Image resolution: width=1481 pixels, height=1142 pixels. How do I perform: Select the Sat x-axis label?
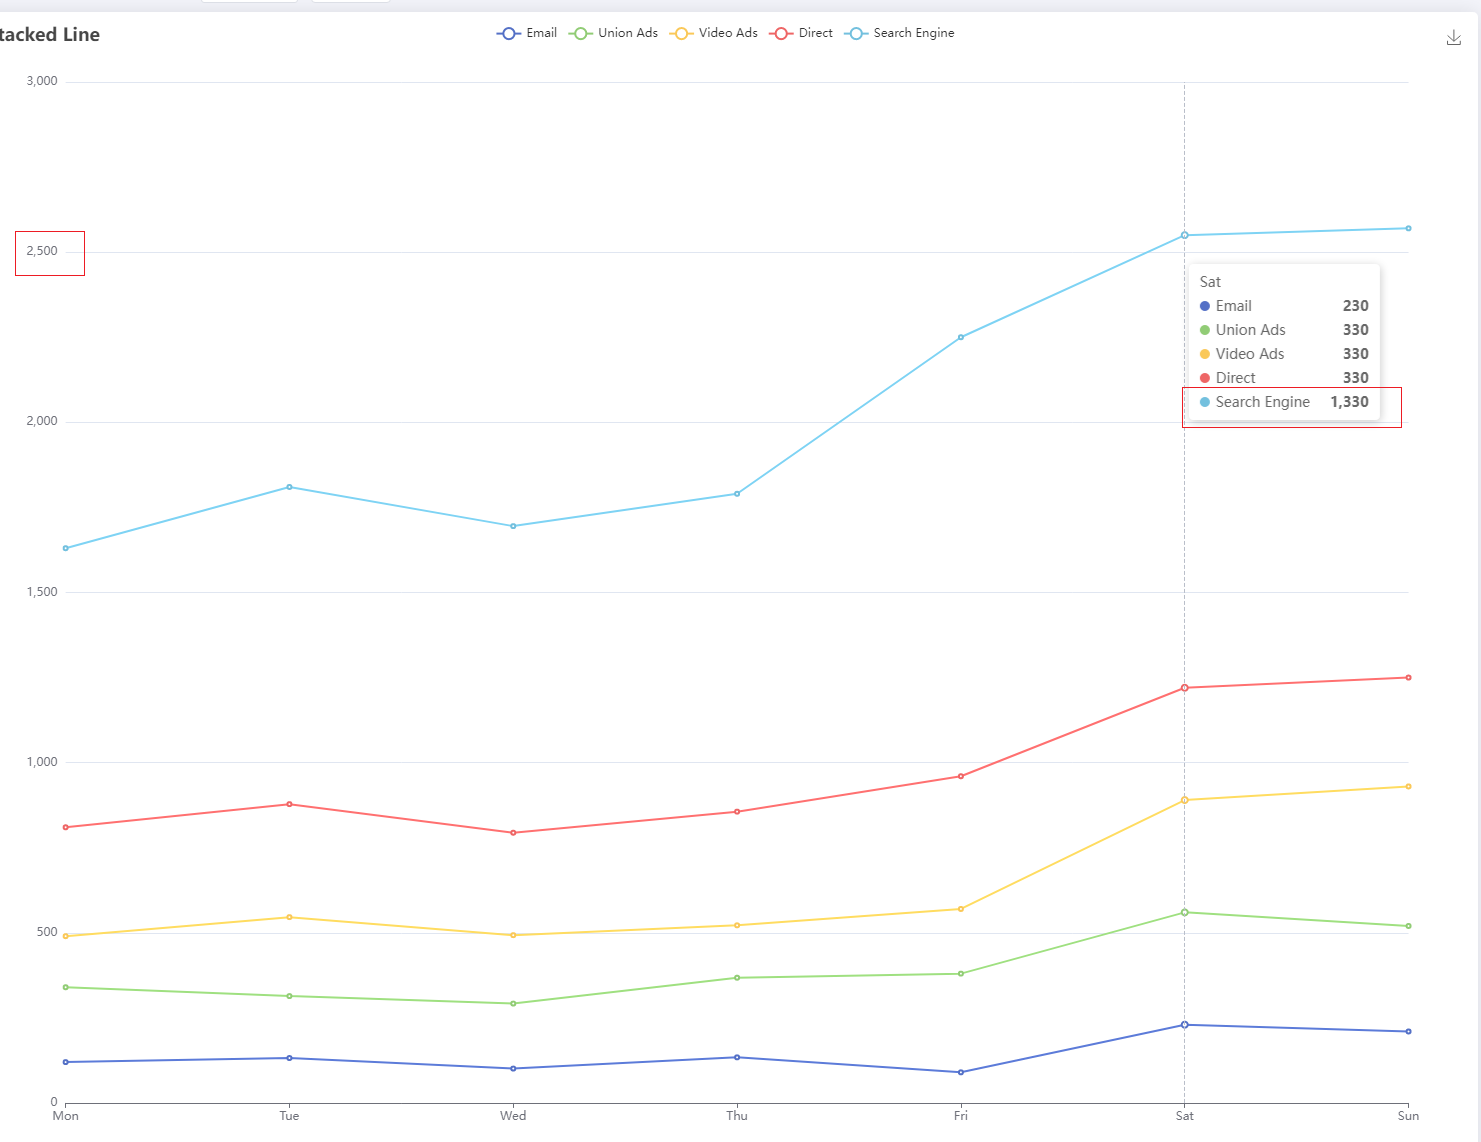pyautogui.click(x=1185, y=1116)
